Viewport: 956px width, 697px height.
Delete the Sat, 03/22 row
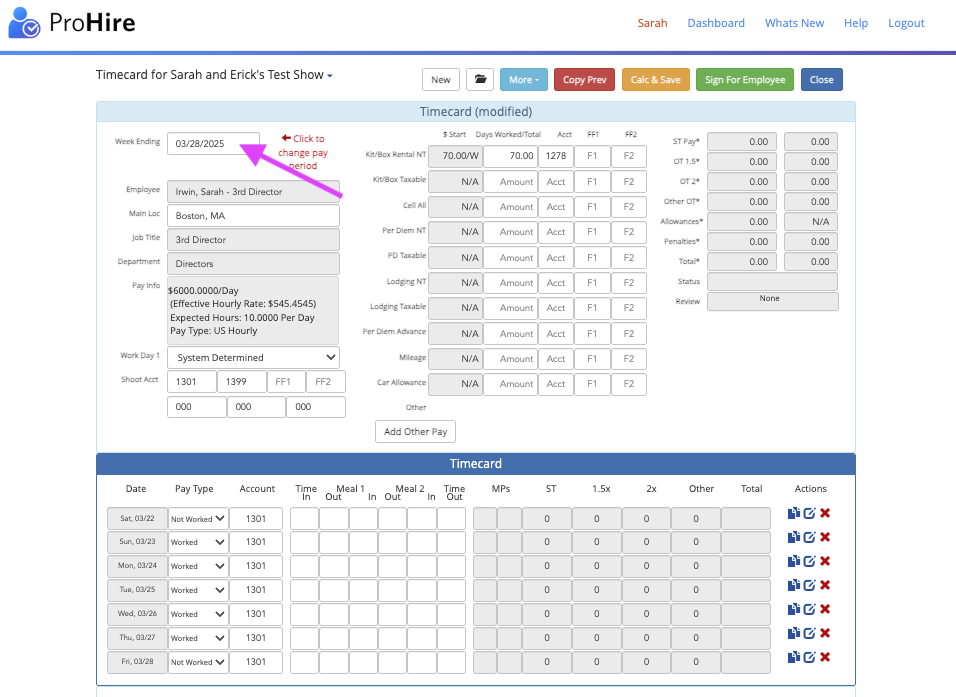click(825, 513)
